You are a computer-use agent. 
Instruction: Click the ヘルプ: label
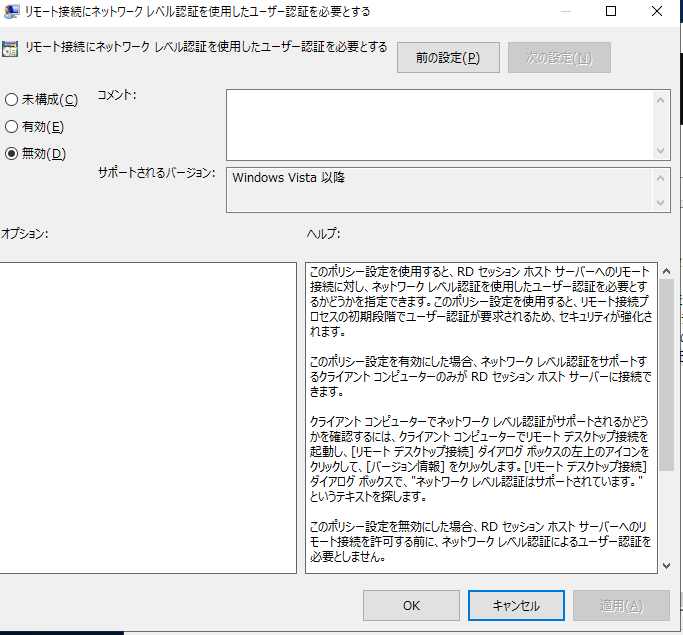point(323,234)
